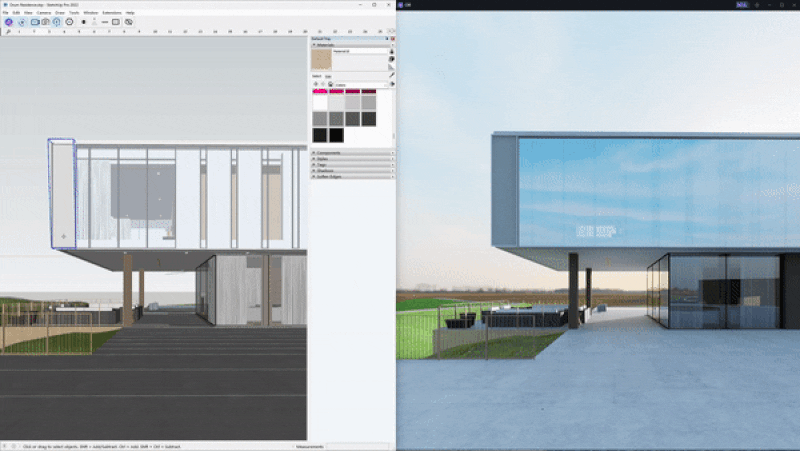Pick the darkest maroon color swatch
This screenshot has height=451, width=800.
tap(369, 91)
